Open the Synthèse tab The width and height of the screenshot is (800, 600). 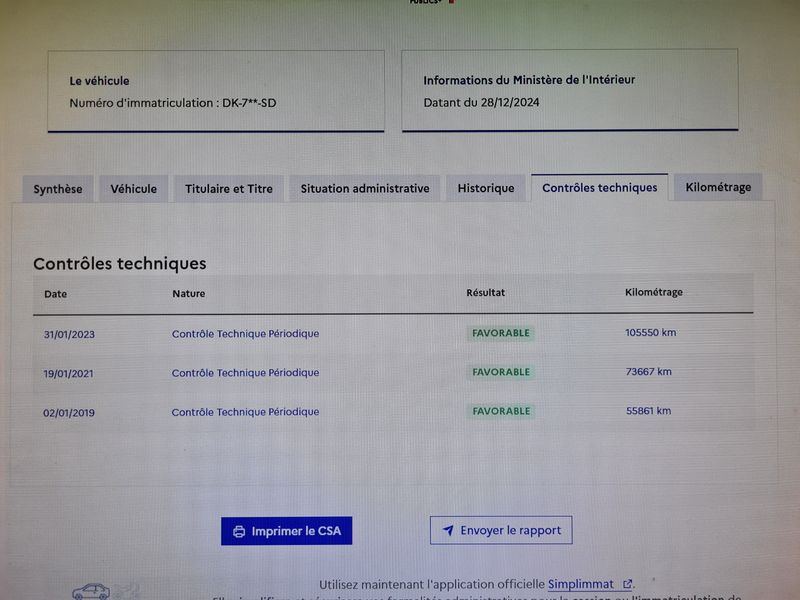pos(58,189)
